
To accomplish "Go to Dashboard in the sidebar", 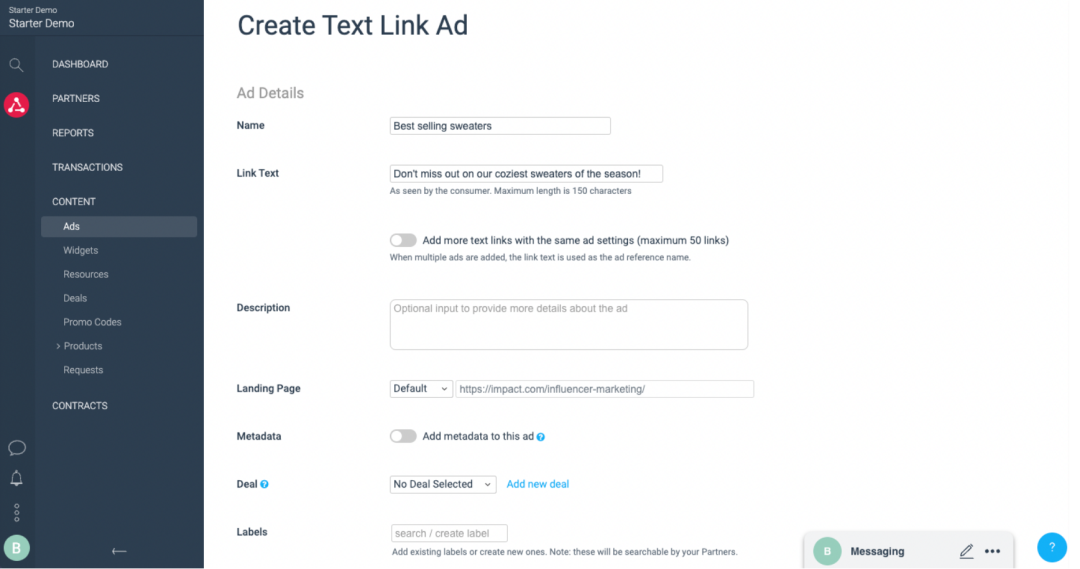I will pos(80,64).
